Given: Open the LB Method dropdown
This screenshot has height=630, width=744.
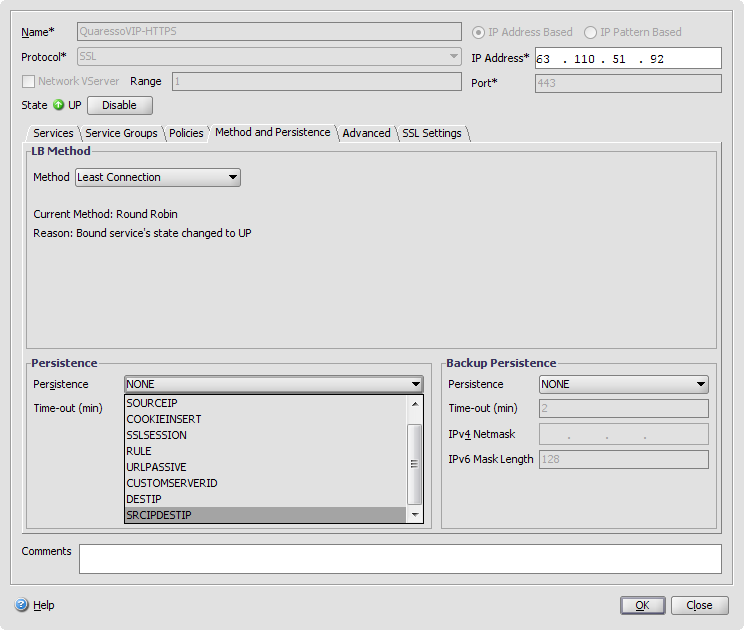Looking at the screenshot, I should [x=158, y=177].
